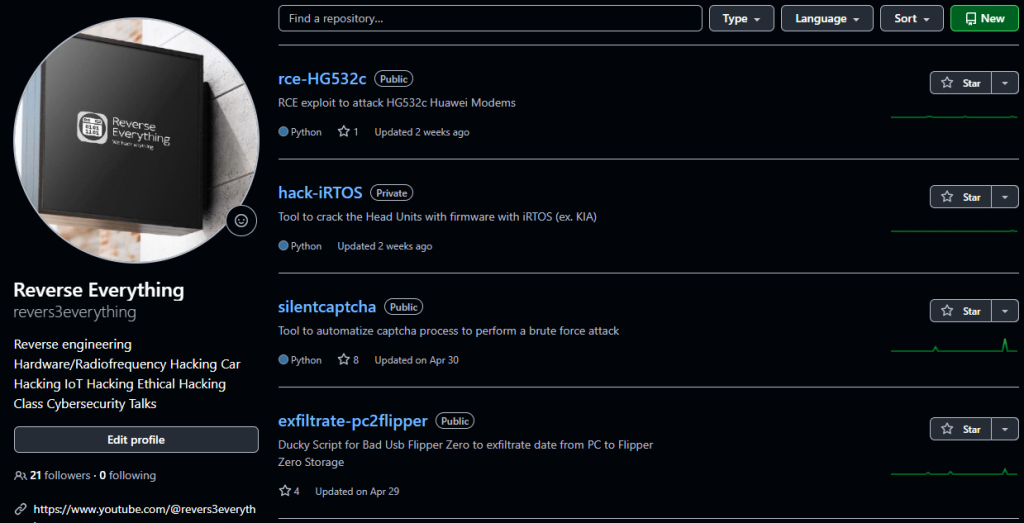Viewport: 1024px width, 523px height.
Task: Focus the Find a repository search field
Action: [x=490, y=19]
